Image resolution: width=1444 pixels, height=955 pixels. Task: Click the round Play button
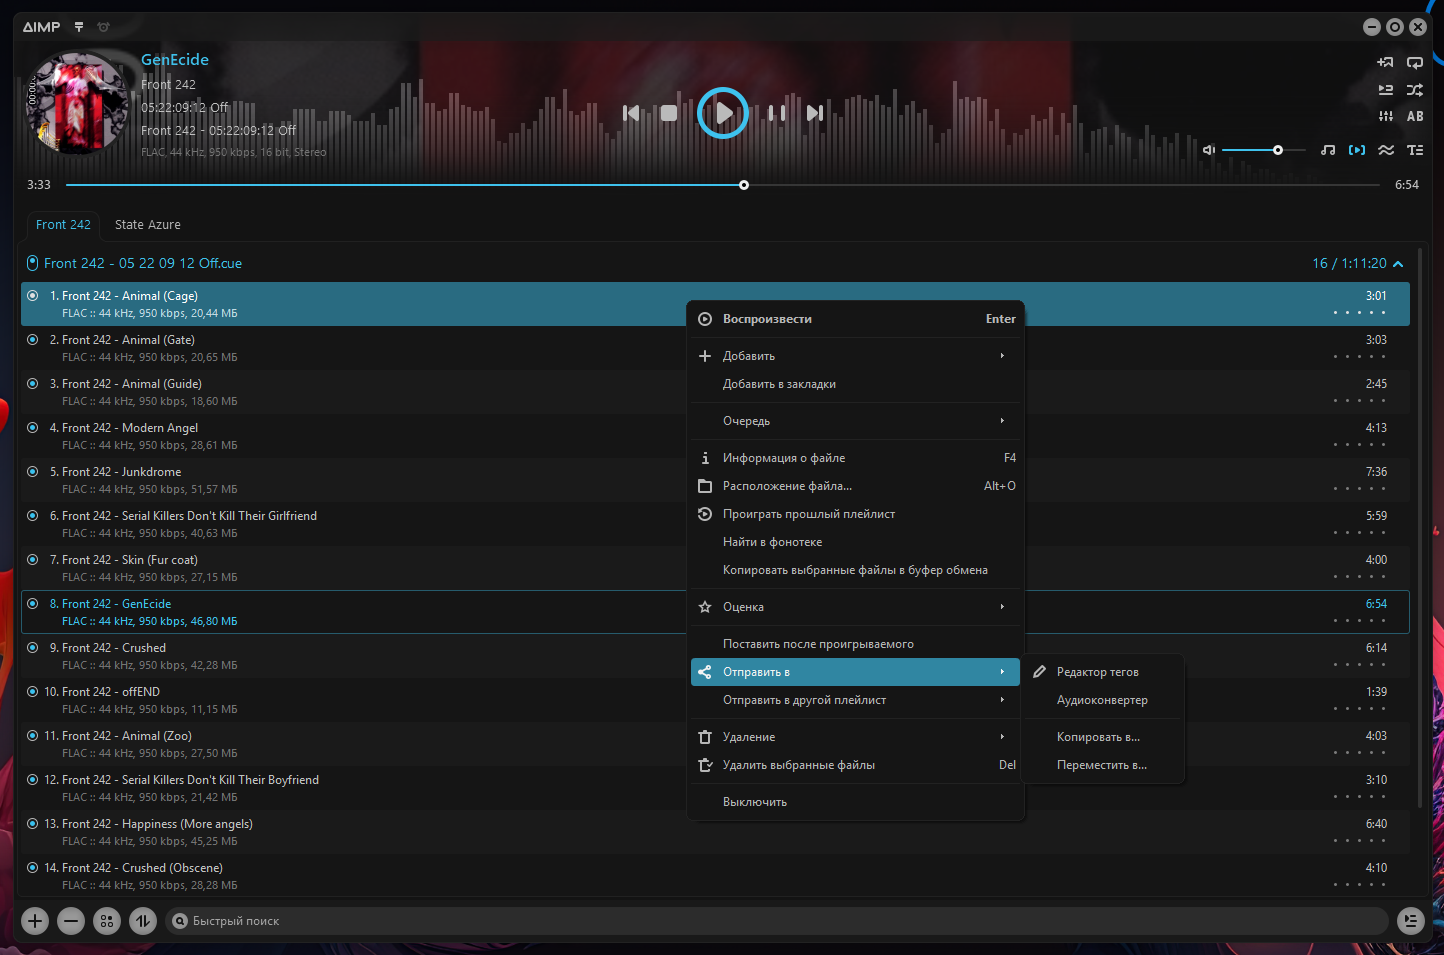point(723,113)
